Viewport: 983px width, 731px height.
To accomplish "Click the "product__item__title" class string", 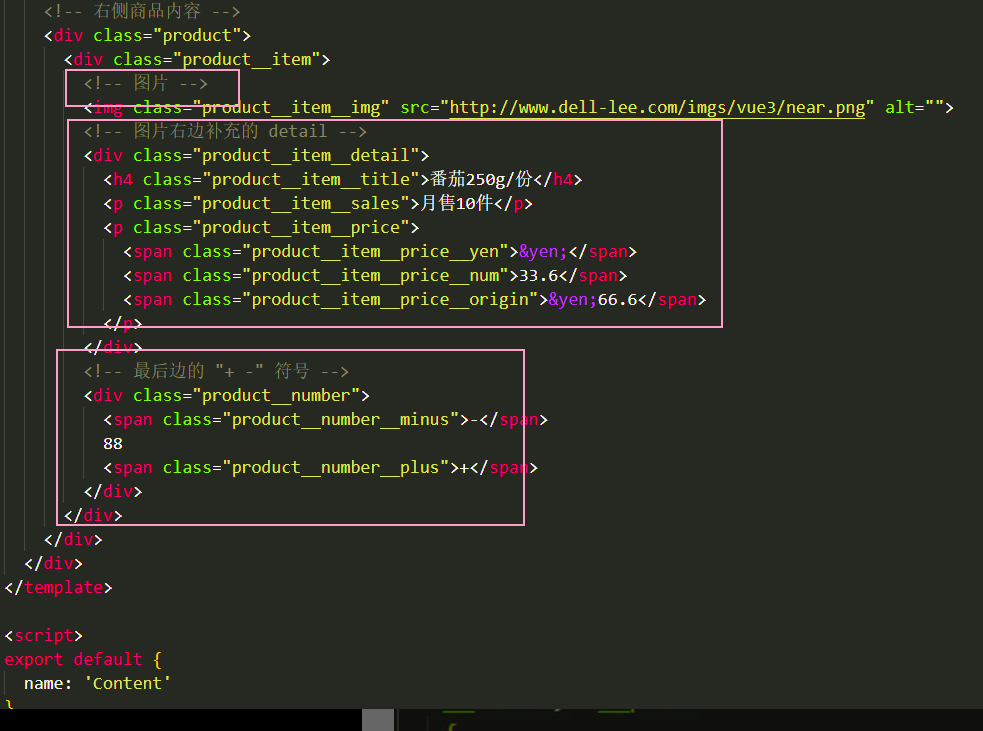I will point(310,179).
